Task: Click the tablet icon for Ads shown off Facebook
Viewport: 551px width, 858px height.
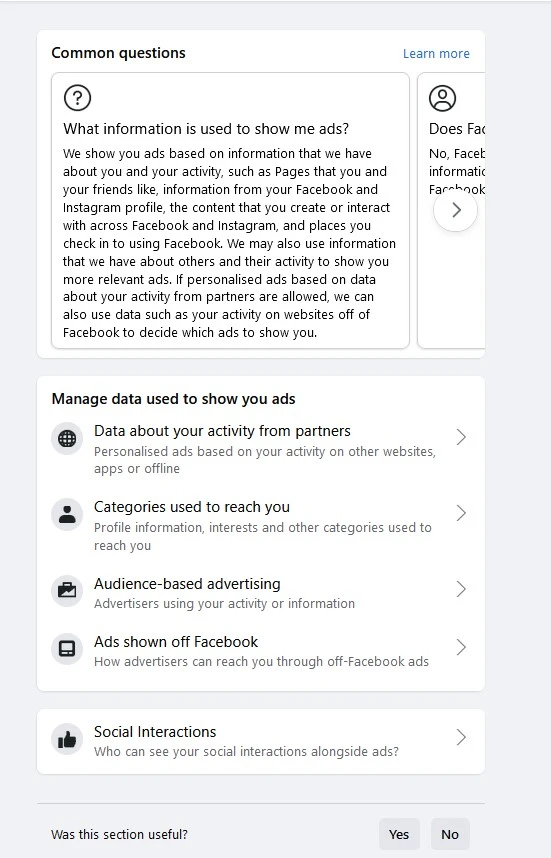Action: coord(67,648)
